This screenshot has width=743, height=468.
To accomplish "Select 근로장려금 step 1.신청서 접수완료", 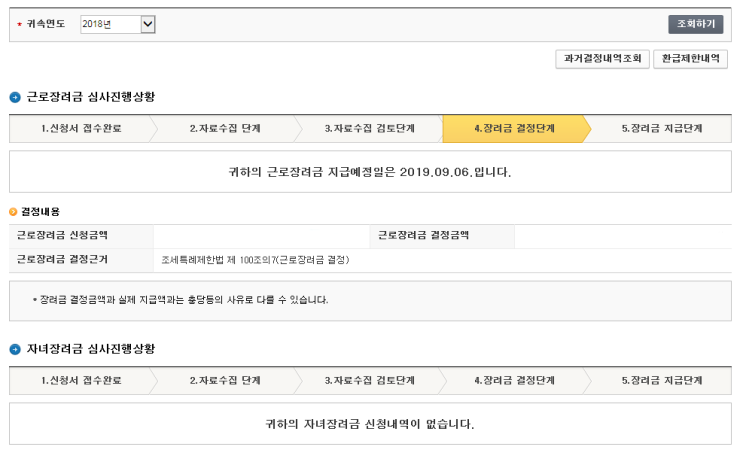I will point(81,128).
